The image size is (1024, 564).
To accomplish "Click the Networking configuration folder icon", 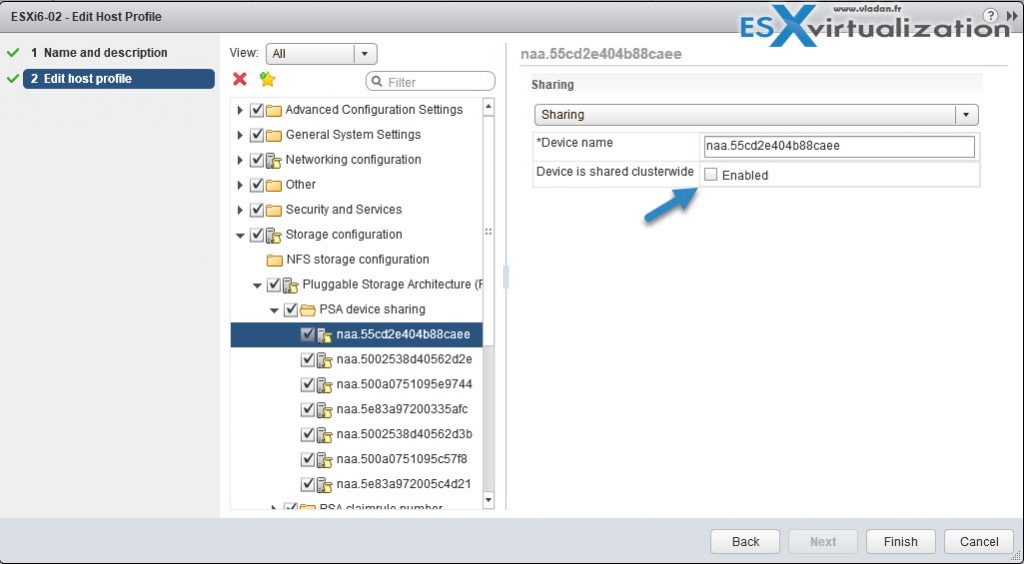I will point(274,160).
